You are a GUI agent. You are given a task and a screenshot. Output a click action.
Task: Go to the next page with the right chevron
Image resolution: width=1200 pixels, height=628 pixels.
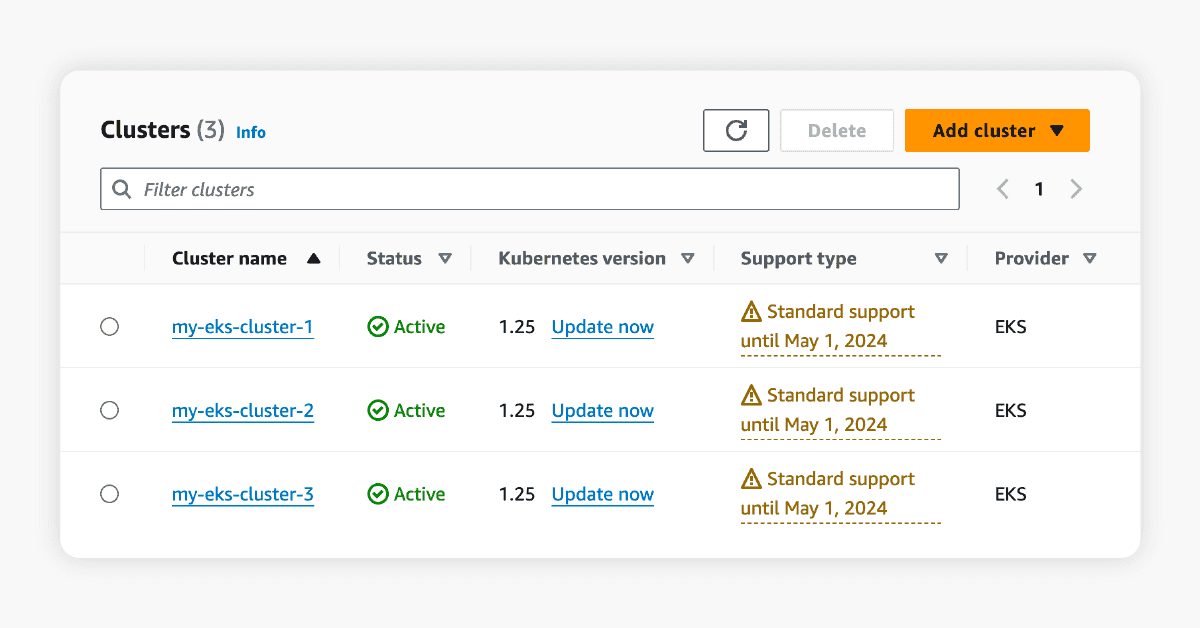click(1076, 189)
